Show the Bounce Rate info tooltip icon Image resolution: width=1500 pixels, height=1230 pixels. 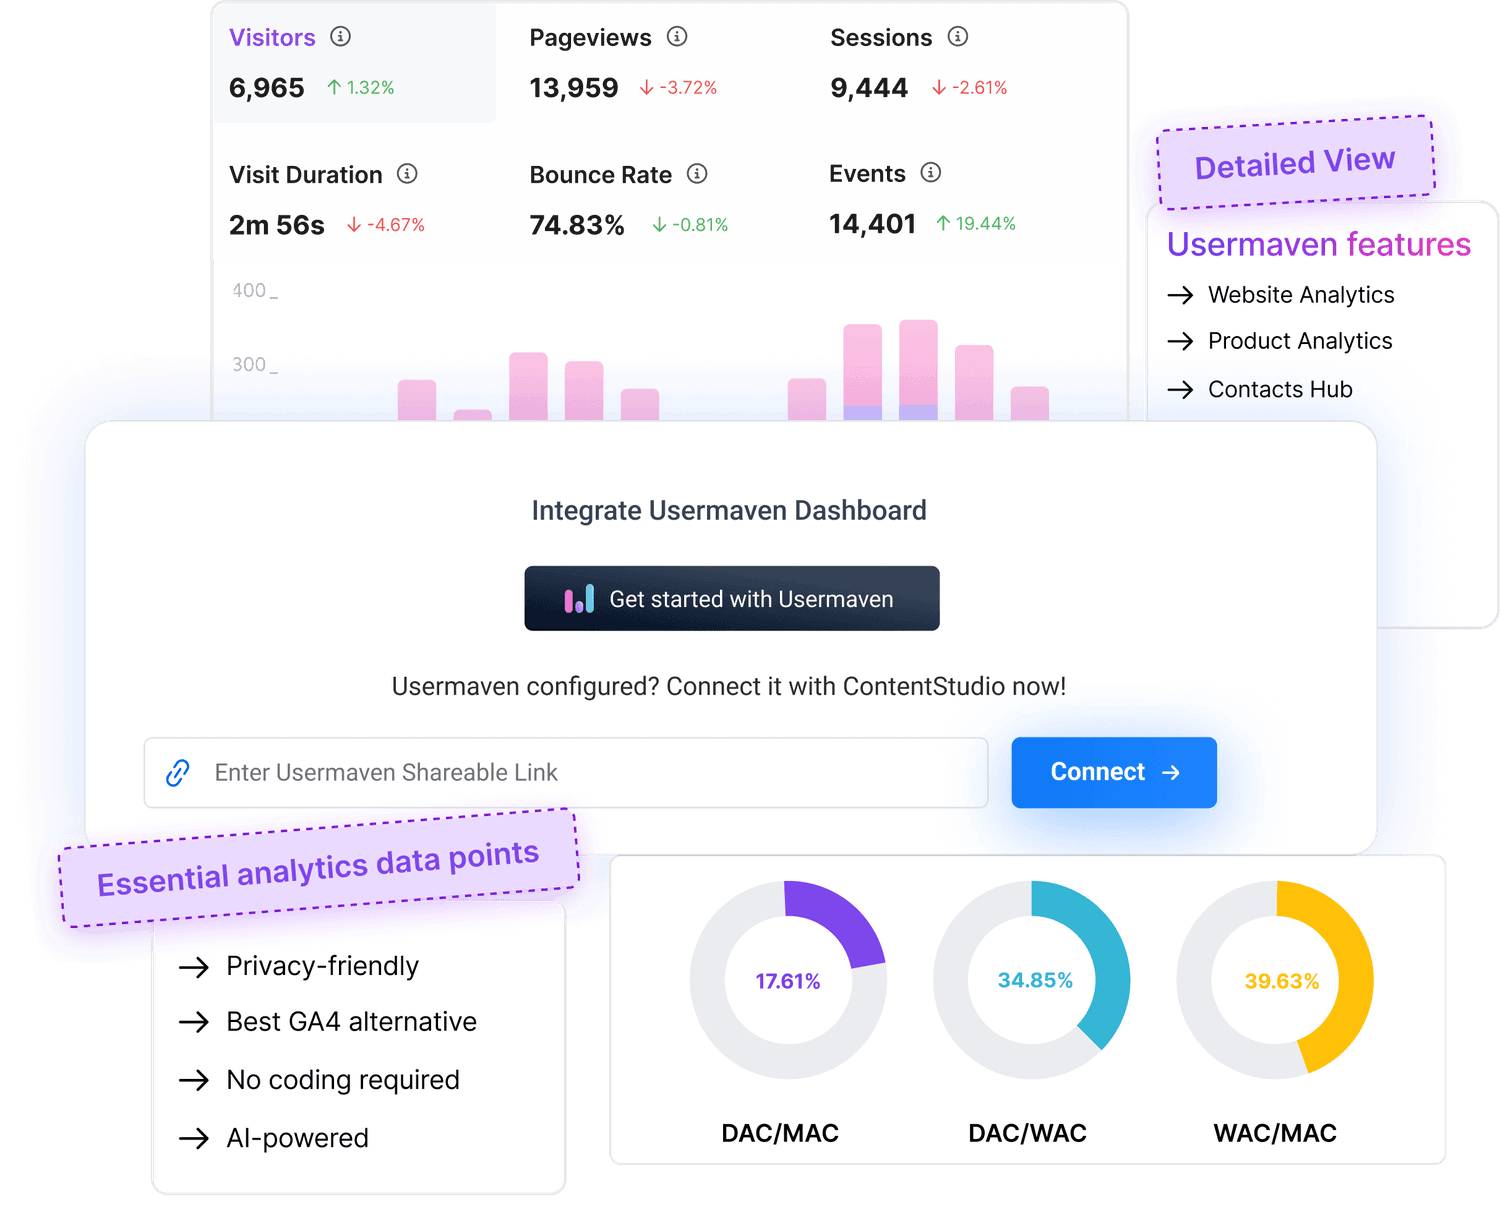point(697,174)
